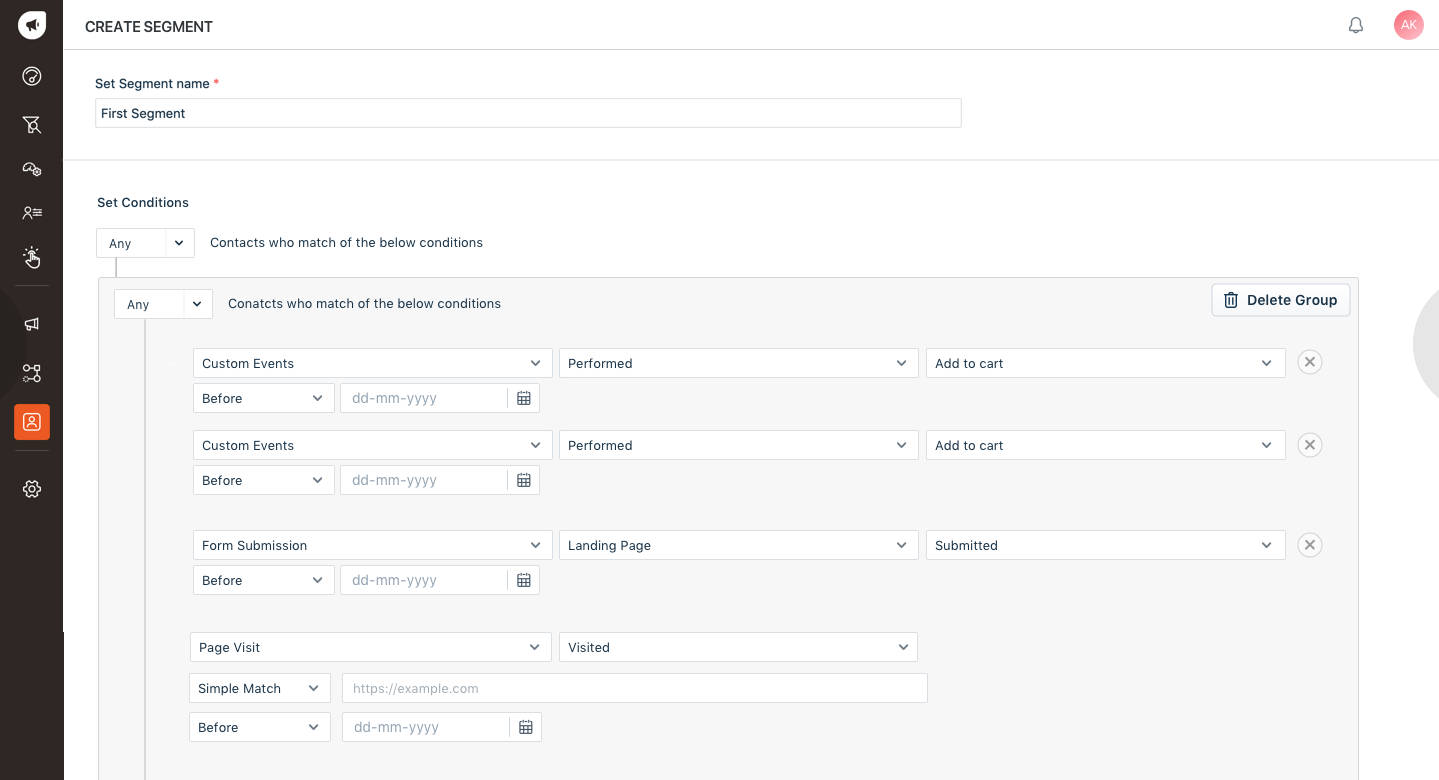
Task: Expand the Simple Match dropdown
Action: 259,688
